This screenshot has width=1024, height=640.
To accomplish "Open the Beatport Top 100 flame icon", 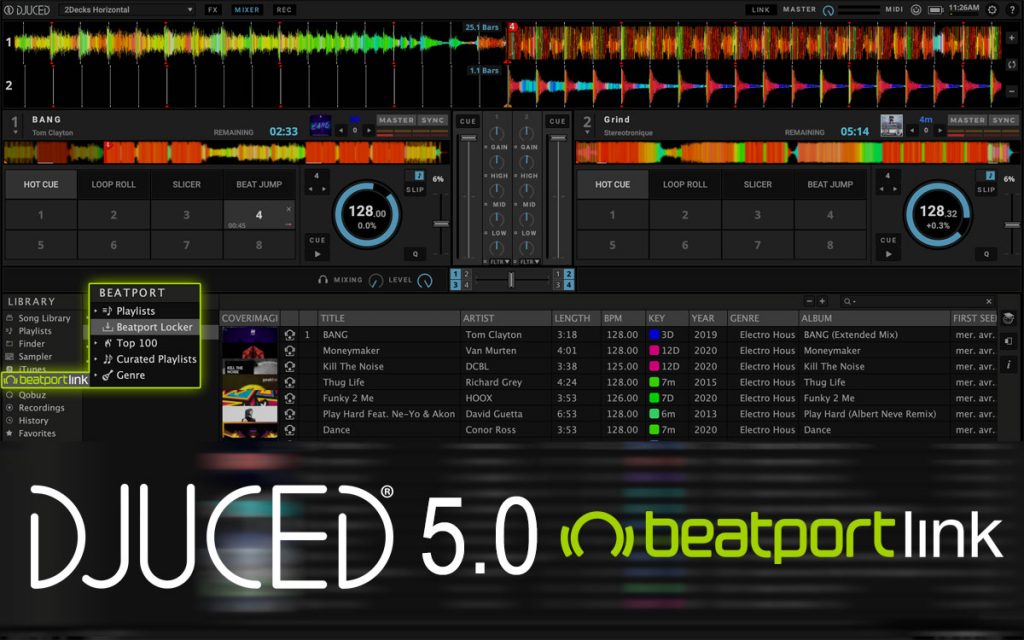I will (108, 344).
